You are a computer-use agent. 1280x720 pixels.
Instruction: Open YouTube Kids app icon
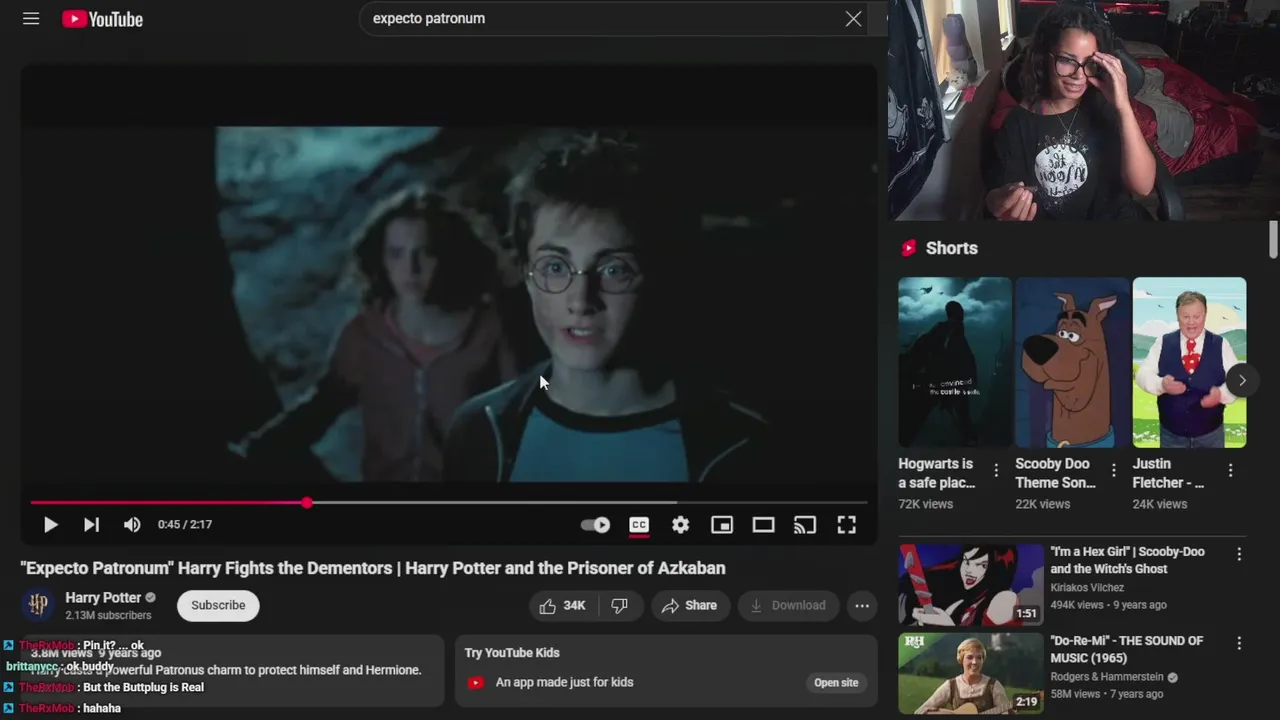pos(476,683)
